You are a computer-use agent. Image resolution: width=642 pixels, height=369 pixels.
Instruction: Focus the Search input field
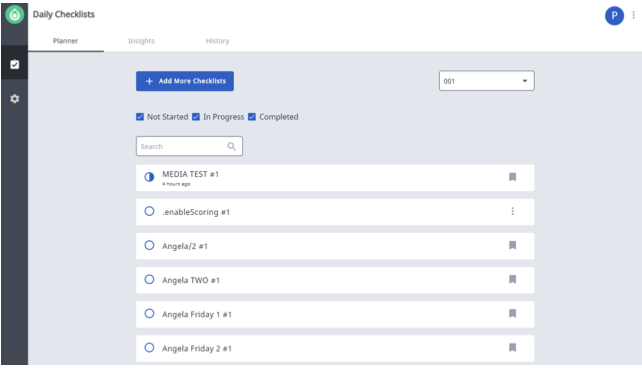click(x=189, y=146)
